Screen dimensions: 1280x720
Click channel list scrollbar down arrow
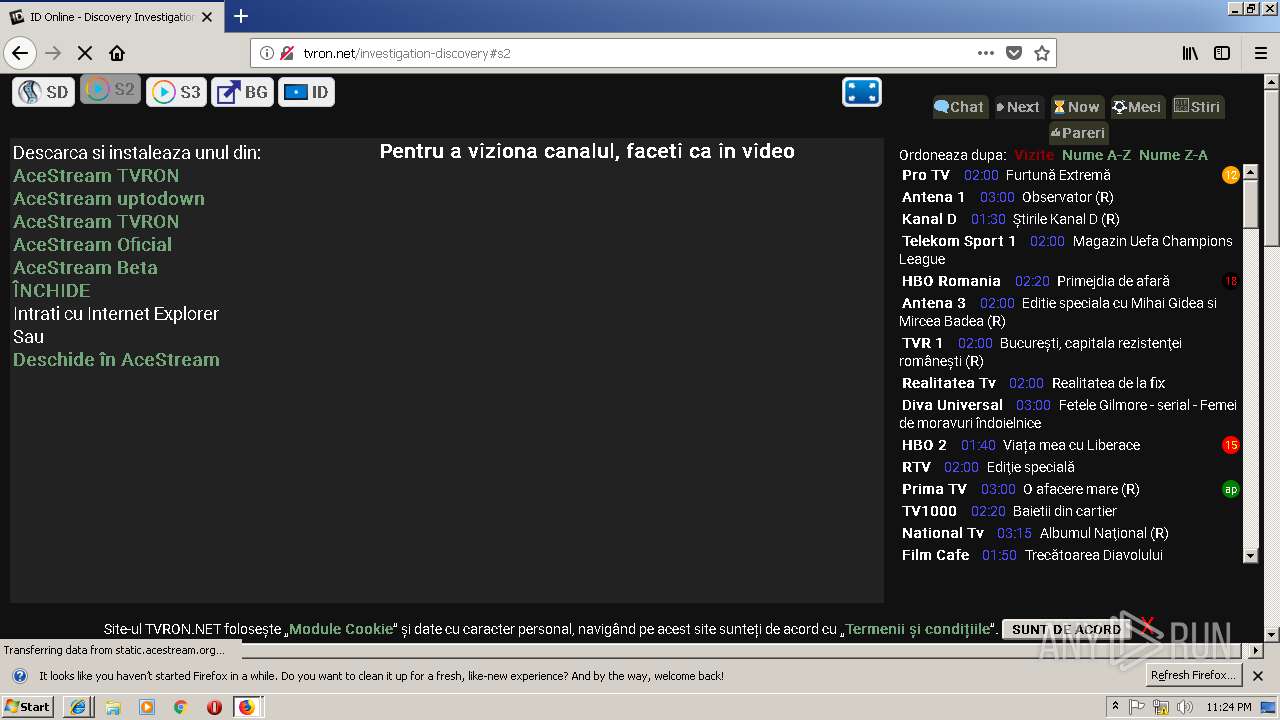tap(1250, 555)
